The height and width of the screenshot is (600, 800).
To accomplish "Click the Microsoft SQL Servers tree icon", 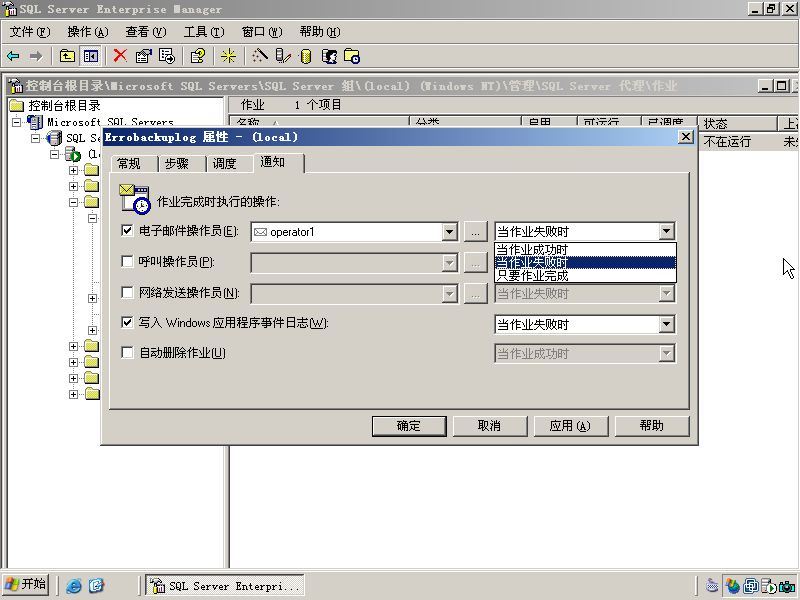I will pyautogui.click(x=35, y=122).
